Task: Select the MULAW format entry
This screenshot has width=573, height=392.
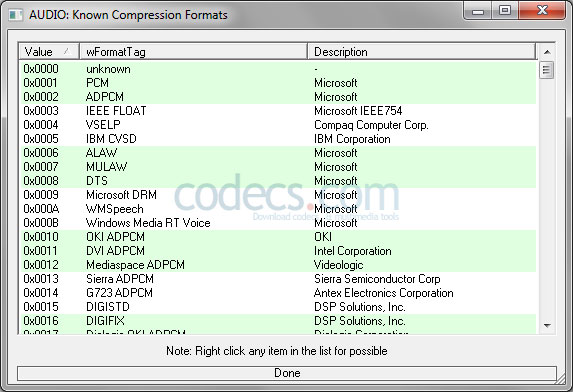Action: tap(106, 167)
